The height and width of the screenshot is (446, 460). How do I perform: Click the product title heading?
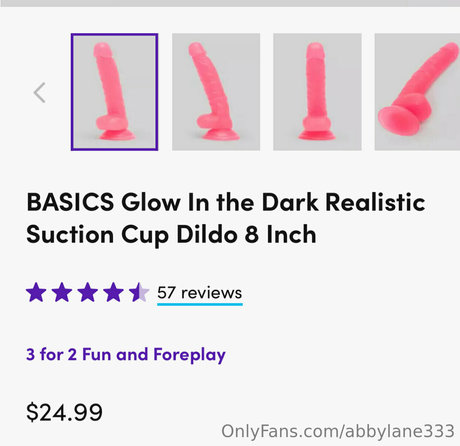(x=226, y=219)
